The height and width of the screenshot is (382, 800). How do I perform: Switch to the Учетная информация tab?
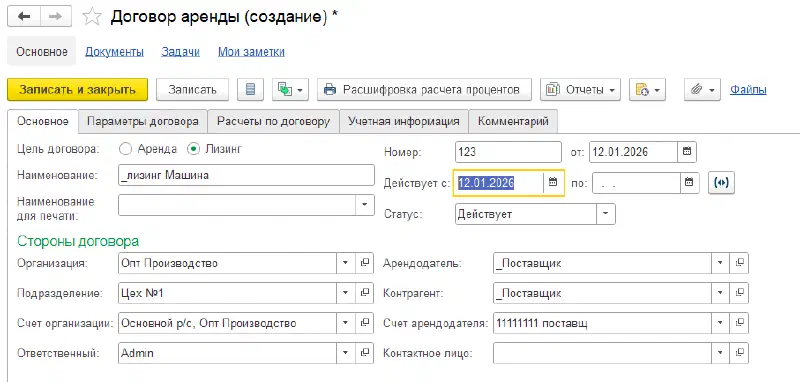coord(404,121)
